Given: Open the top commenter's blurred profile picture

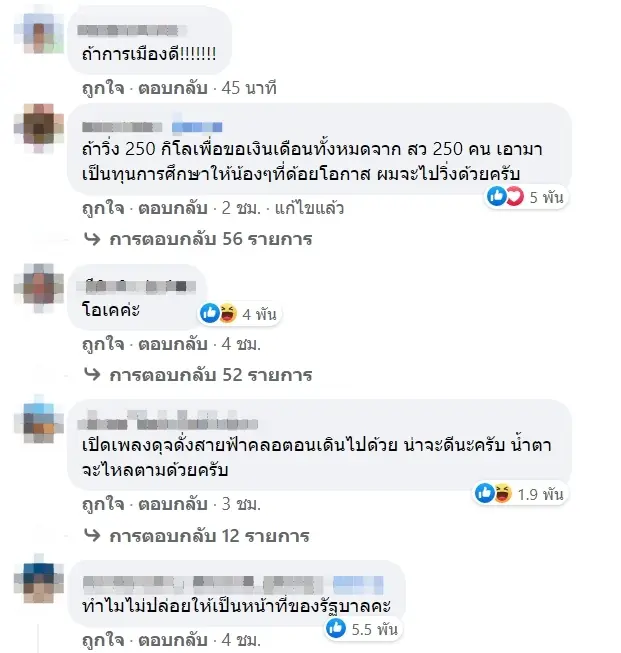Looking at the screenshot, I should coord(39,33).
